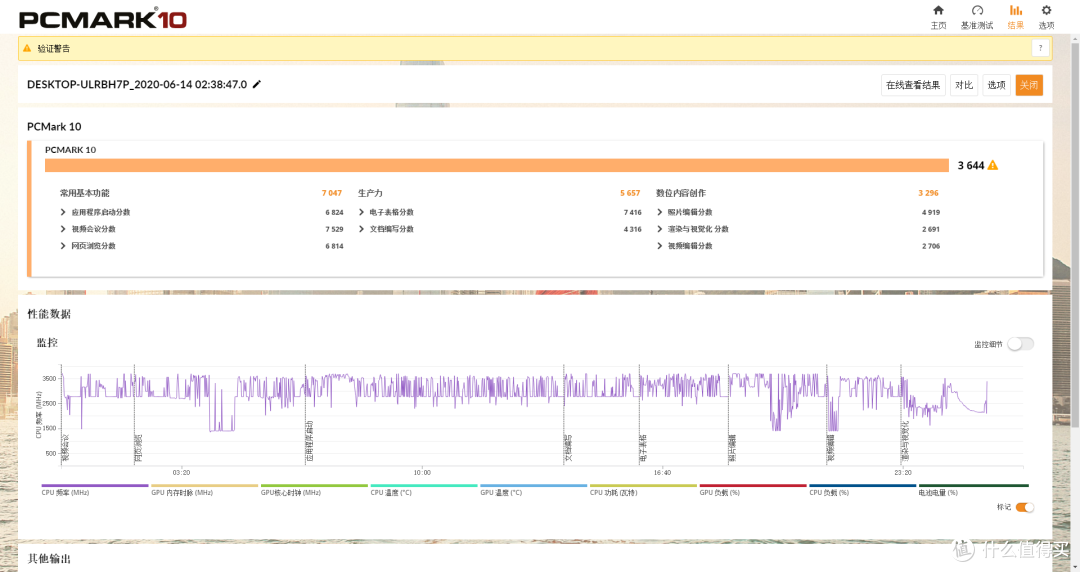This screenshot has width=1080, height=572.
Task: Toggle the 监控细节 monitoring details switch
Action: pos(1020,344)
